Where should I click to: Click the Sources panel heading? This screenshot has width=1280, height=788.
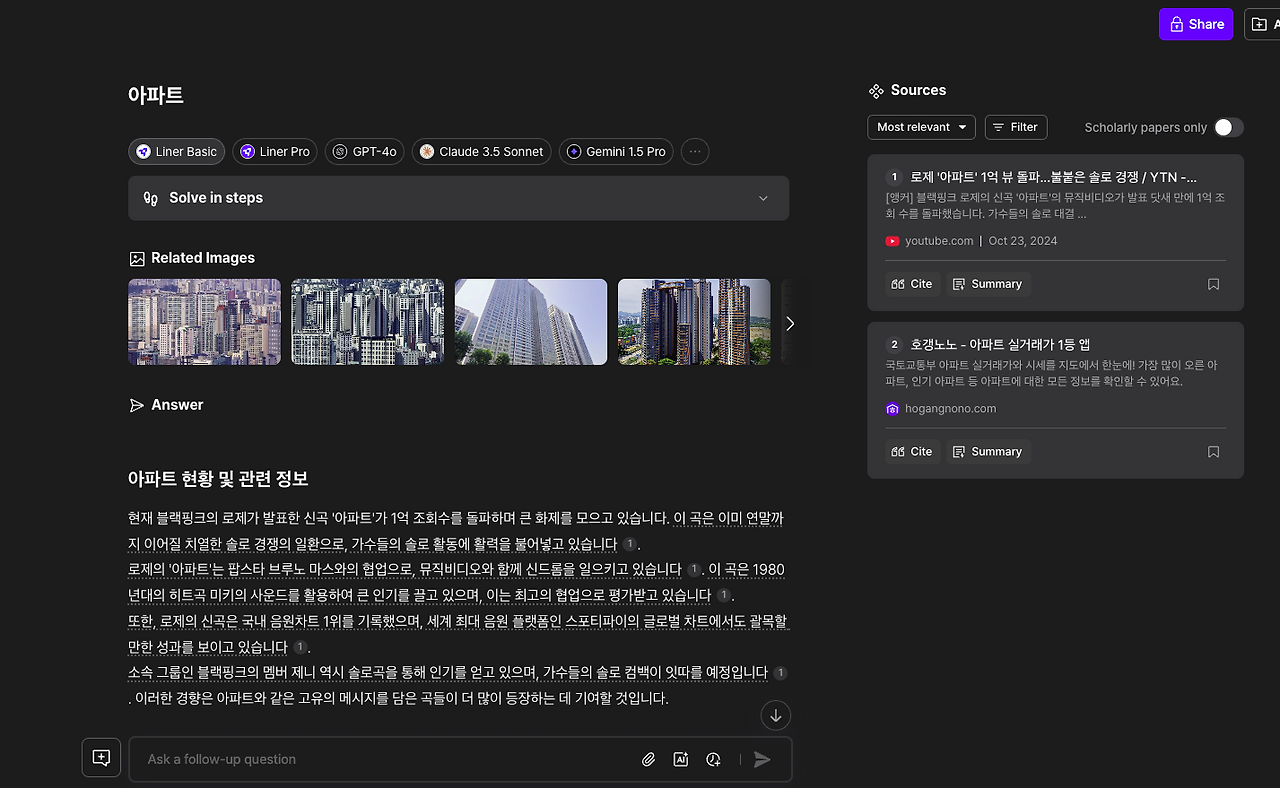[x=918, y=90]
